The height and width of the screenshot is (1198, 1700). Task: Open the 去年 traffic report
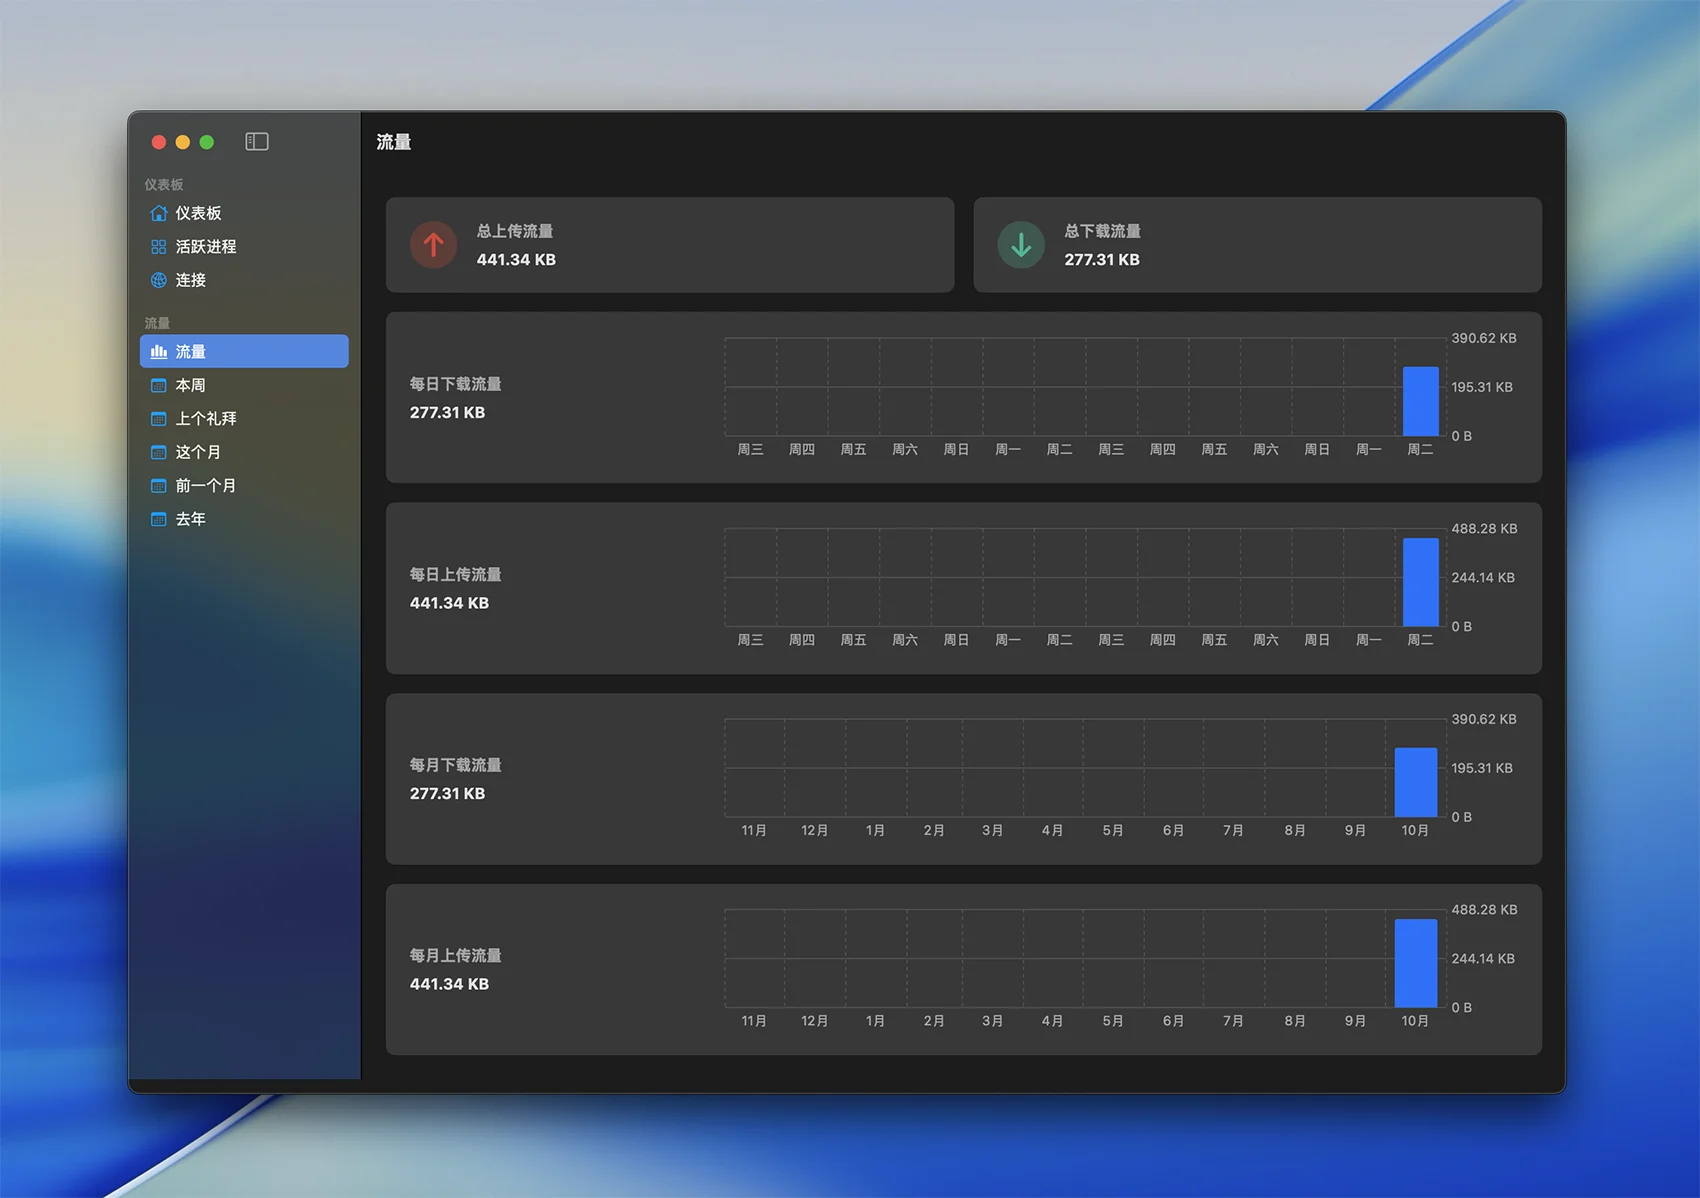coord(190,519)
